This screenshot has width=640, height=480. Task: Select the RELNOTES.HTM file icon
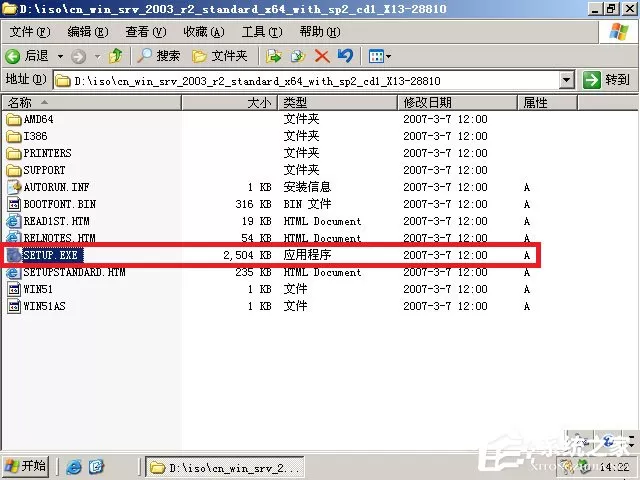click(x=13, y=238)
